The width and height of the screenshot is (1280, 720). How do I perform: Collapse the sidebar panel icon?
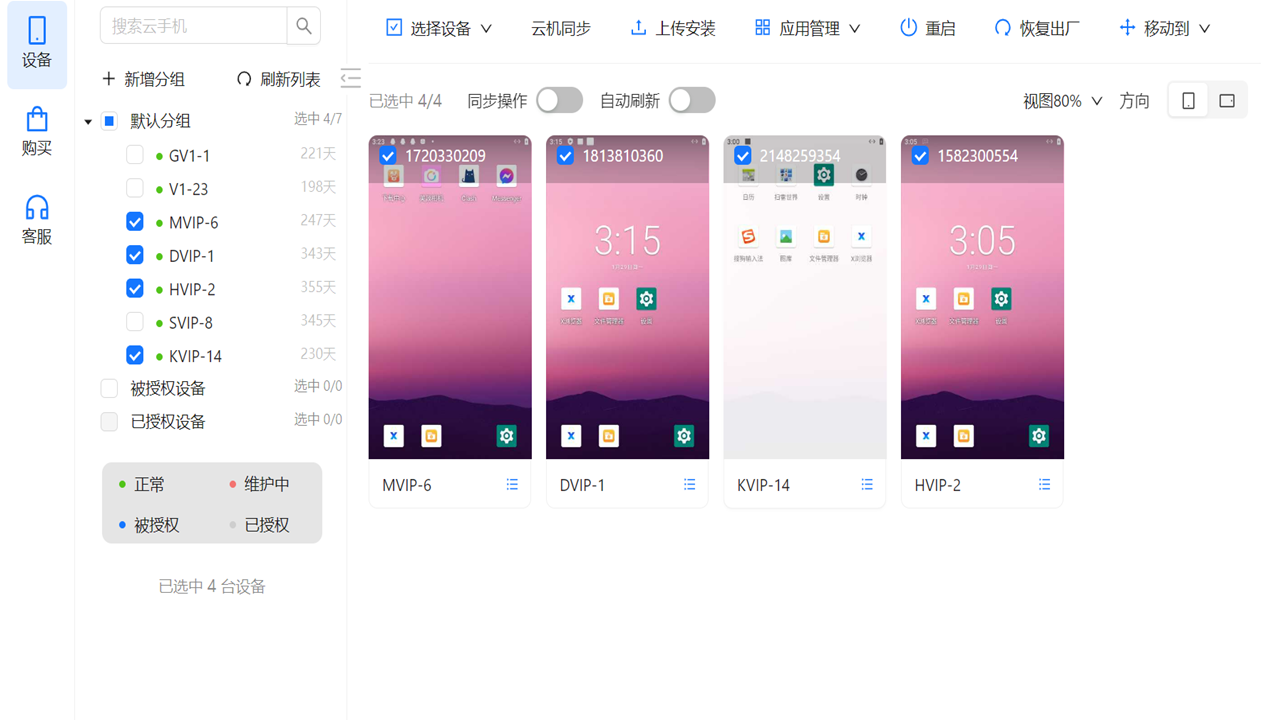click(350, 78)
